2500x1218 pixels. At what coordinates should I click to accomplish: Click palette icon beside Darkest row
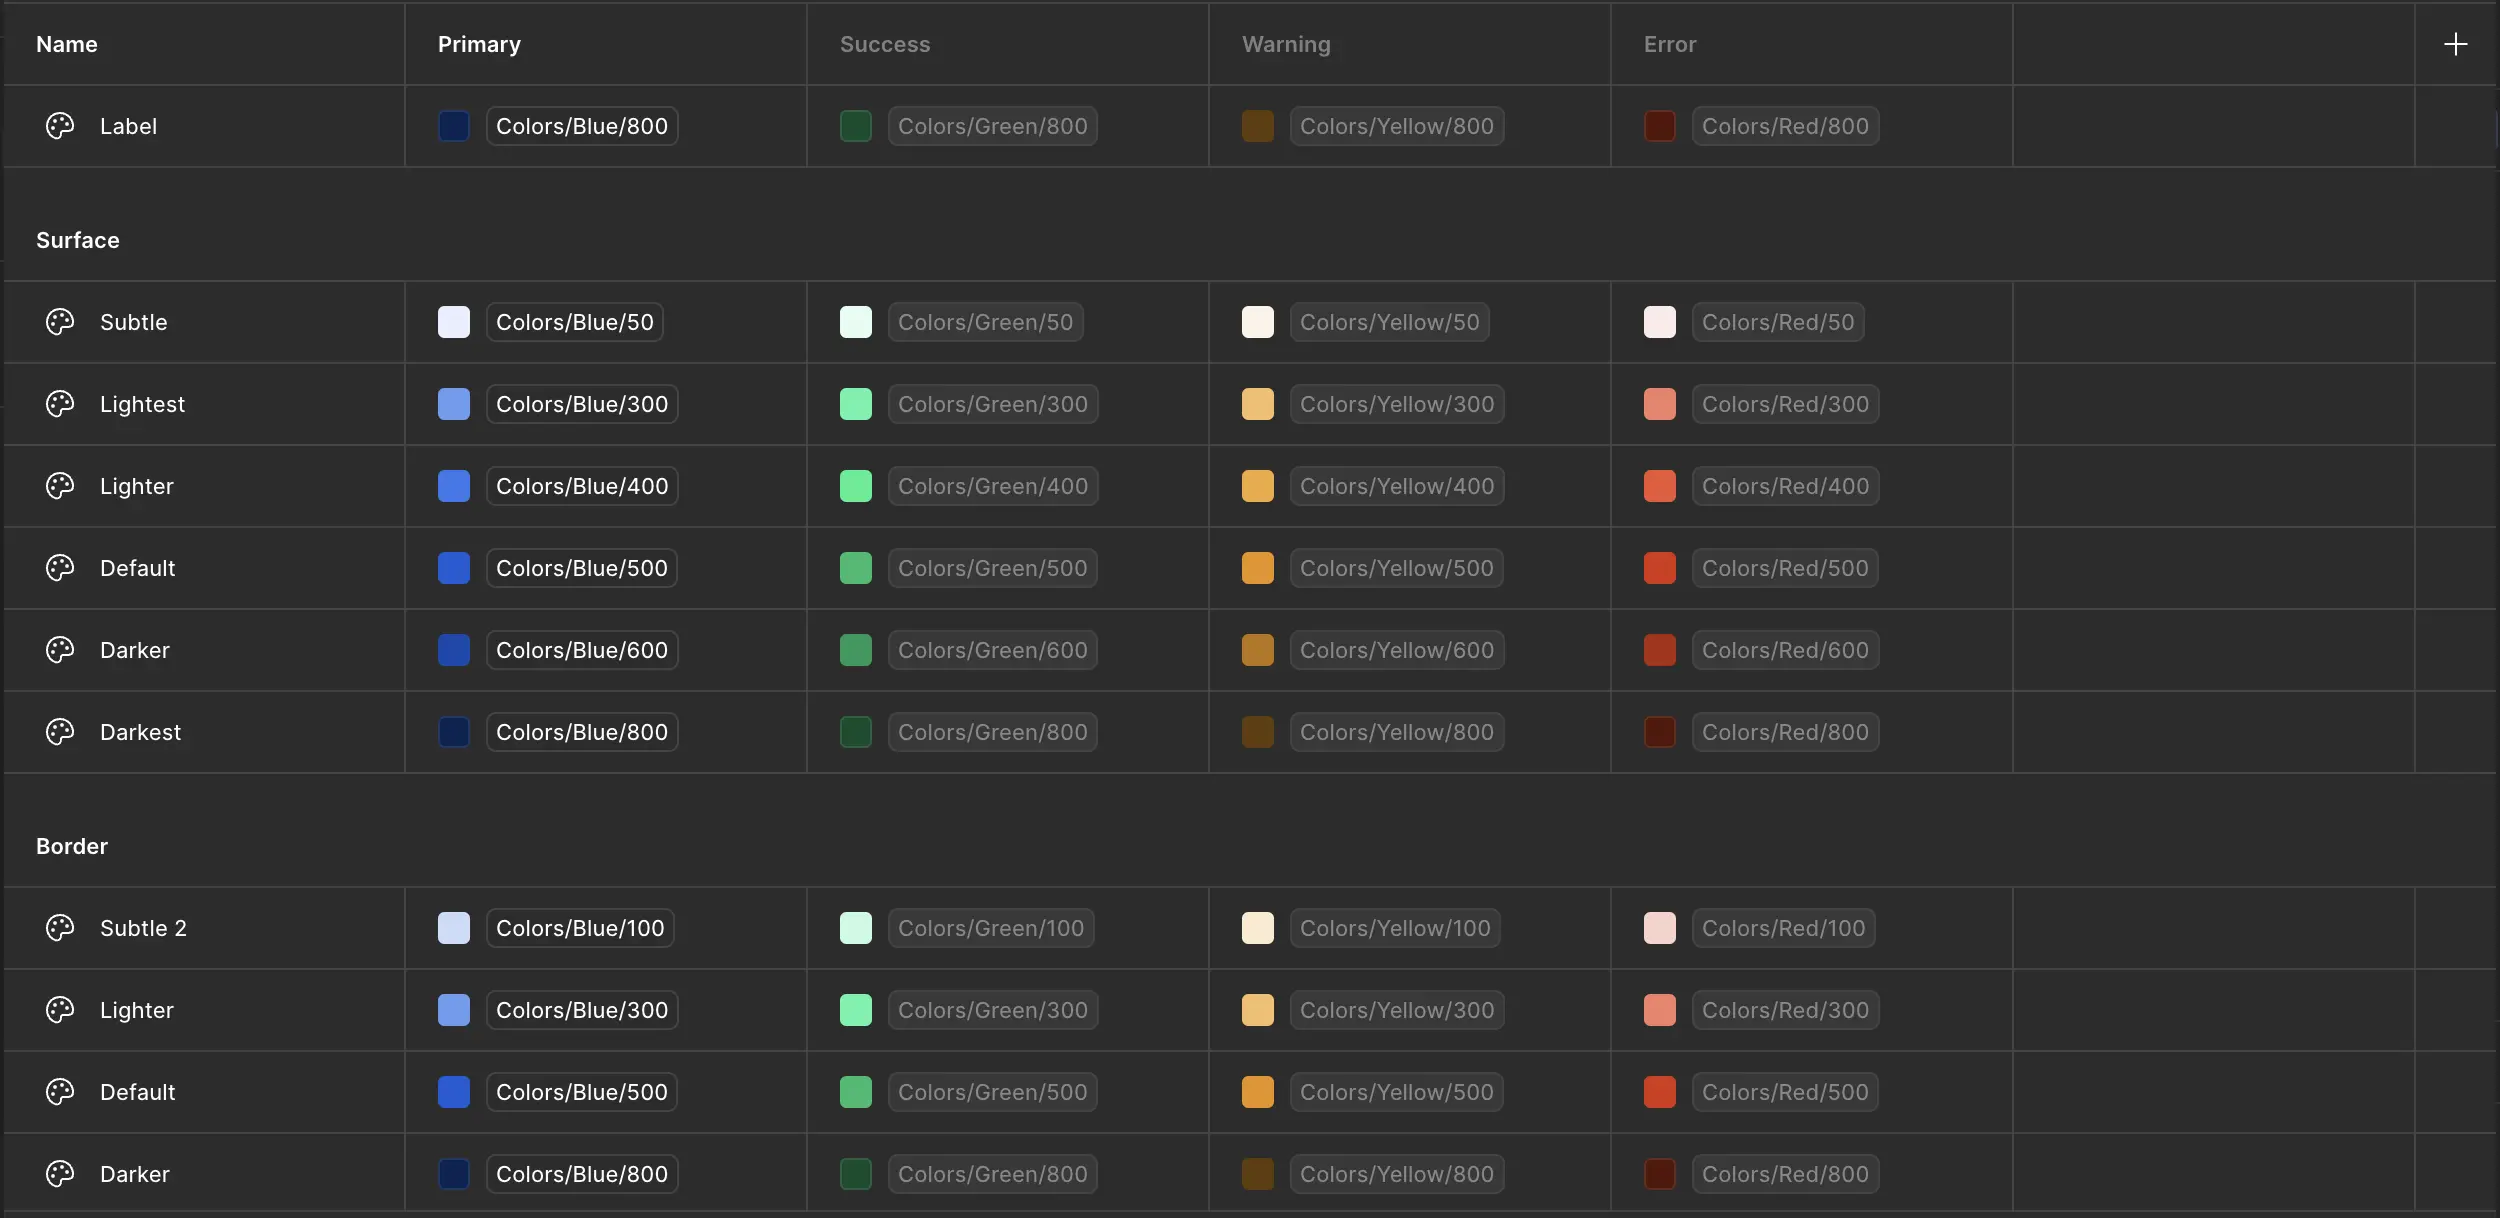coord(60,732)
